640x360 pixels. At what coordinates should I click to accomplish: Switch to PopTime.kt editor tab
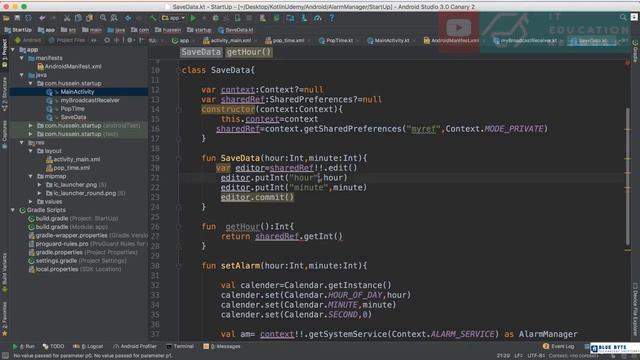(x=336, y=40)
